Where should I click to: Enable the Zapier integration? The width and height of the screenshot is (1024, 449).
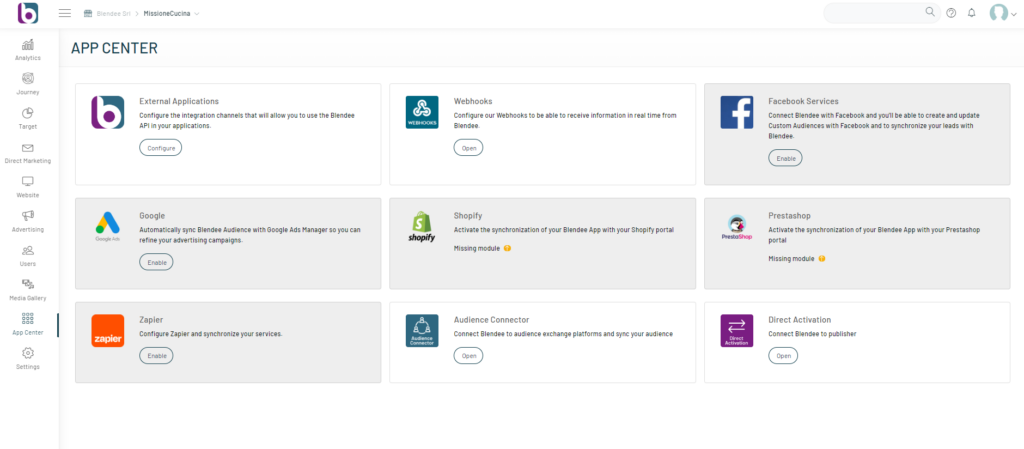pos(156,355)
